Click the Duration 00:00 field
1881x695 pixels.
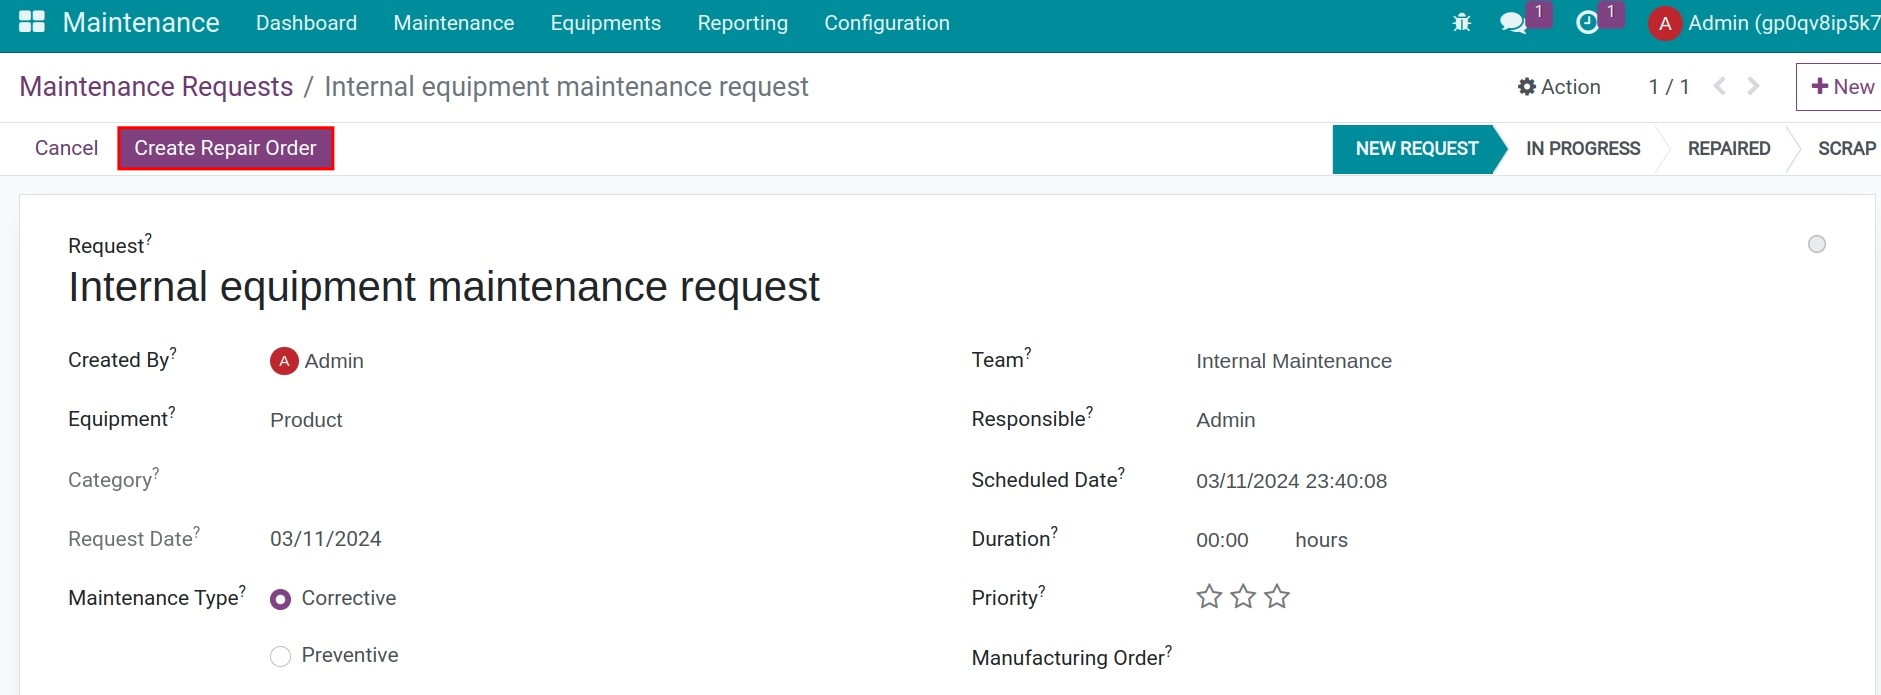[1222, 540]
